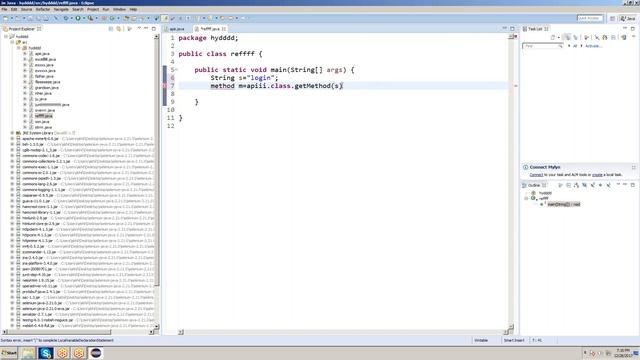Open the Run menu
Image resolution: width=640 pixels, height=360 pixels.
(x=106, y=9)
